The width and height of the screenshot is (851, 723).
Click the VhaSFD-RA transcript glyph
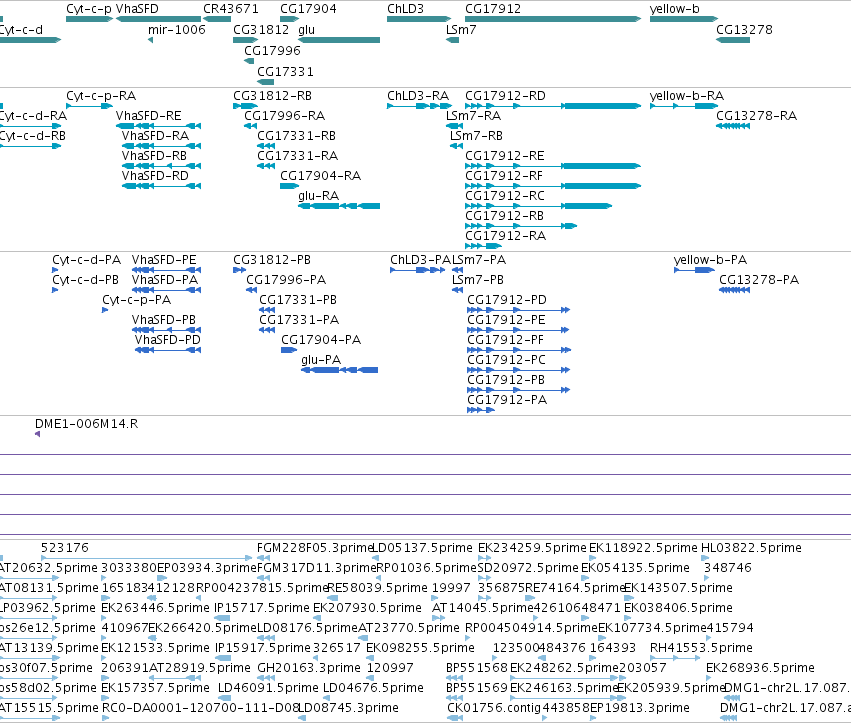161,146
